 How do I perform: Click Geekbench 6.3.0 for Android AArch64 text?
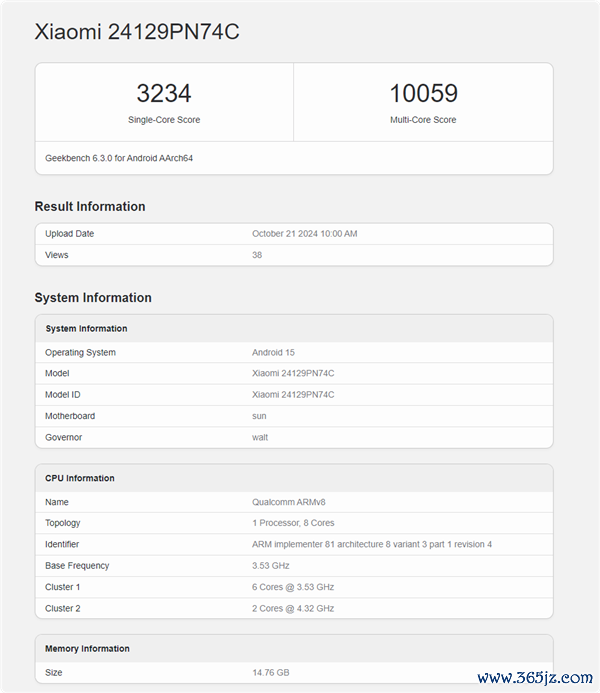[119, 158]
